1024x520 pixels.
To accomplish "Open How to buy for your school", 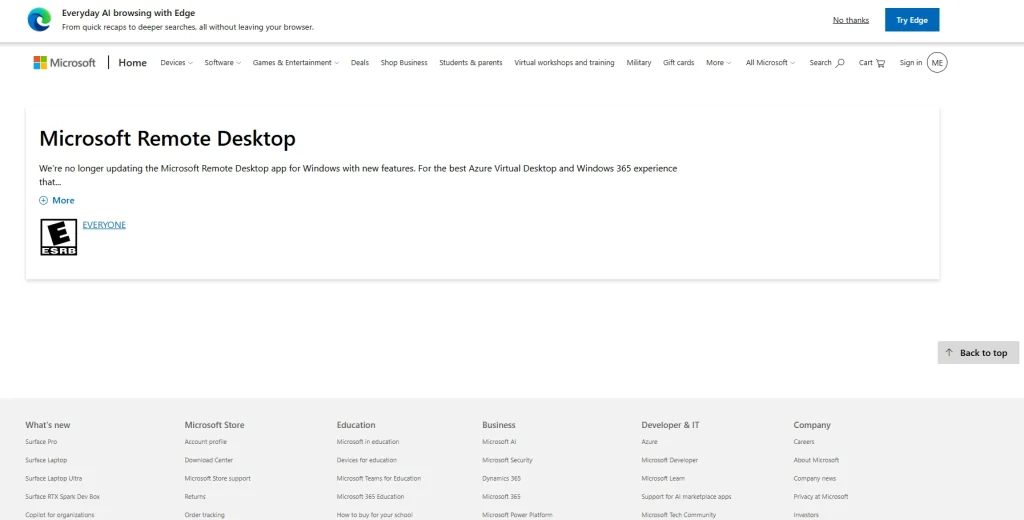I will (x=375, y=515).
